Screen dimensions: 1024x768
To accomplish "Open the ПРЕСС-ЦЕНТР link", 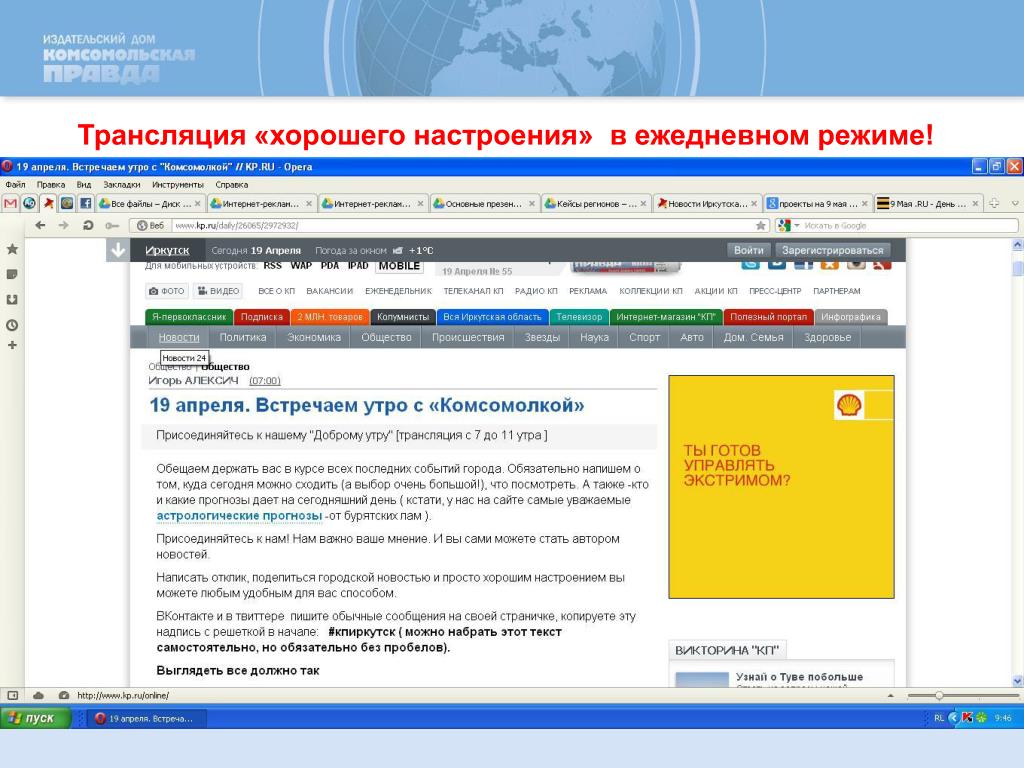I will 775,291.
